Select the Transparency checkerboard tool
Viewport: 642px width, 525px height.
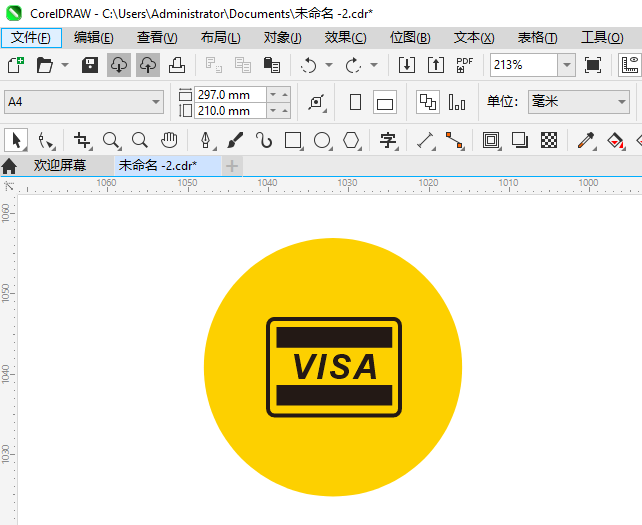(x=549, y=140)
